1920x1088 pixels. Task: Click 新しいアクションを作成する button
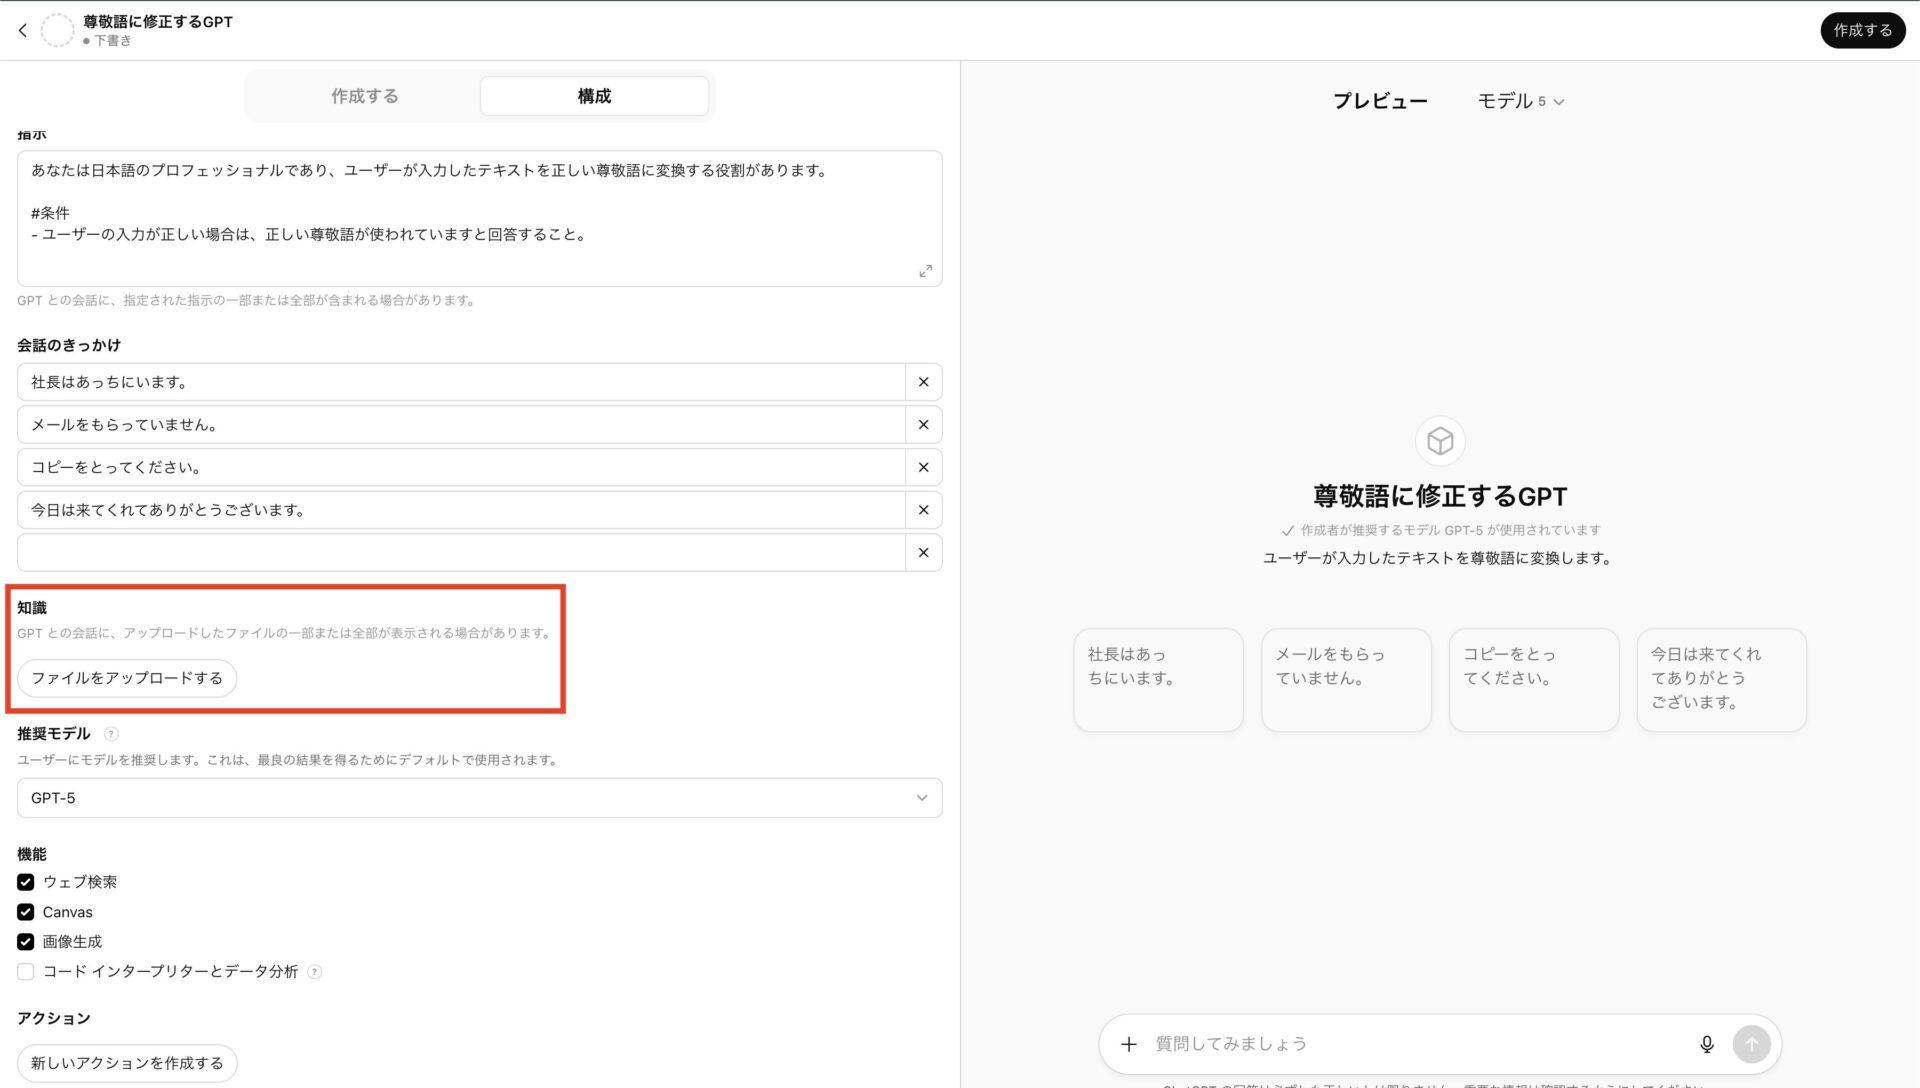pos(127,1062)
